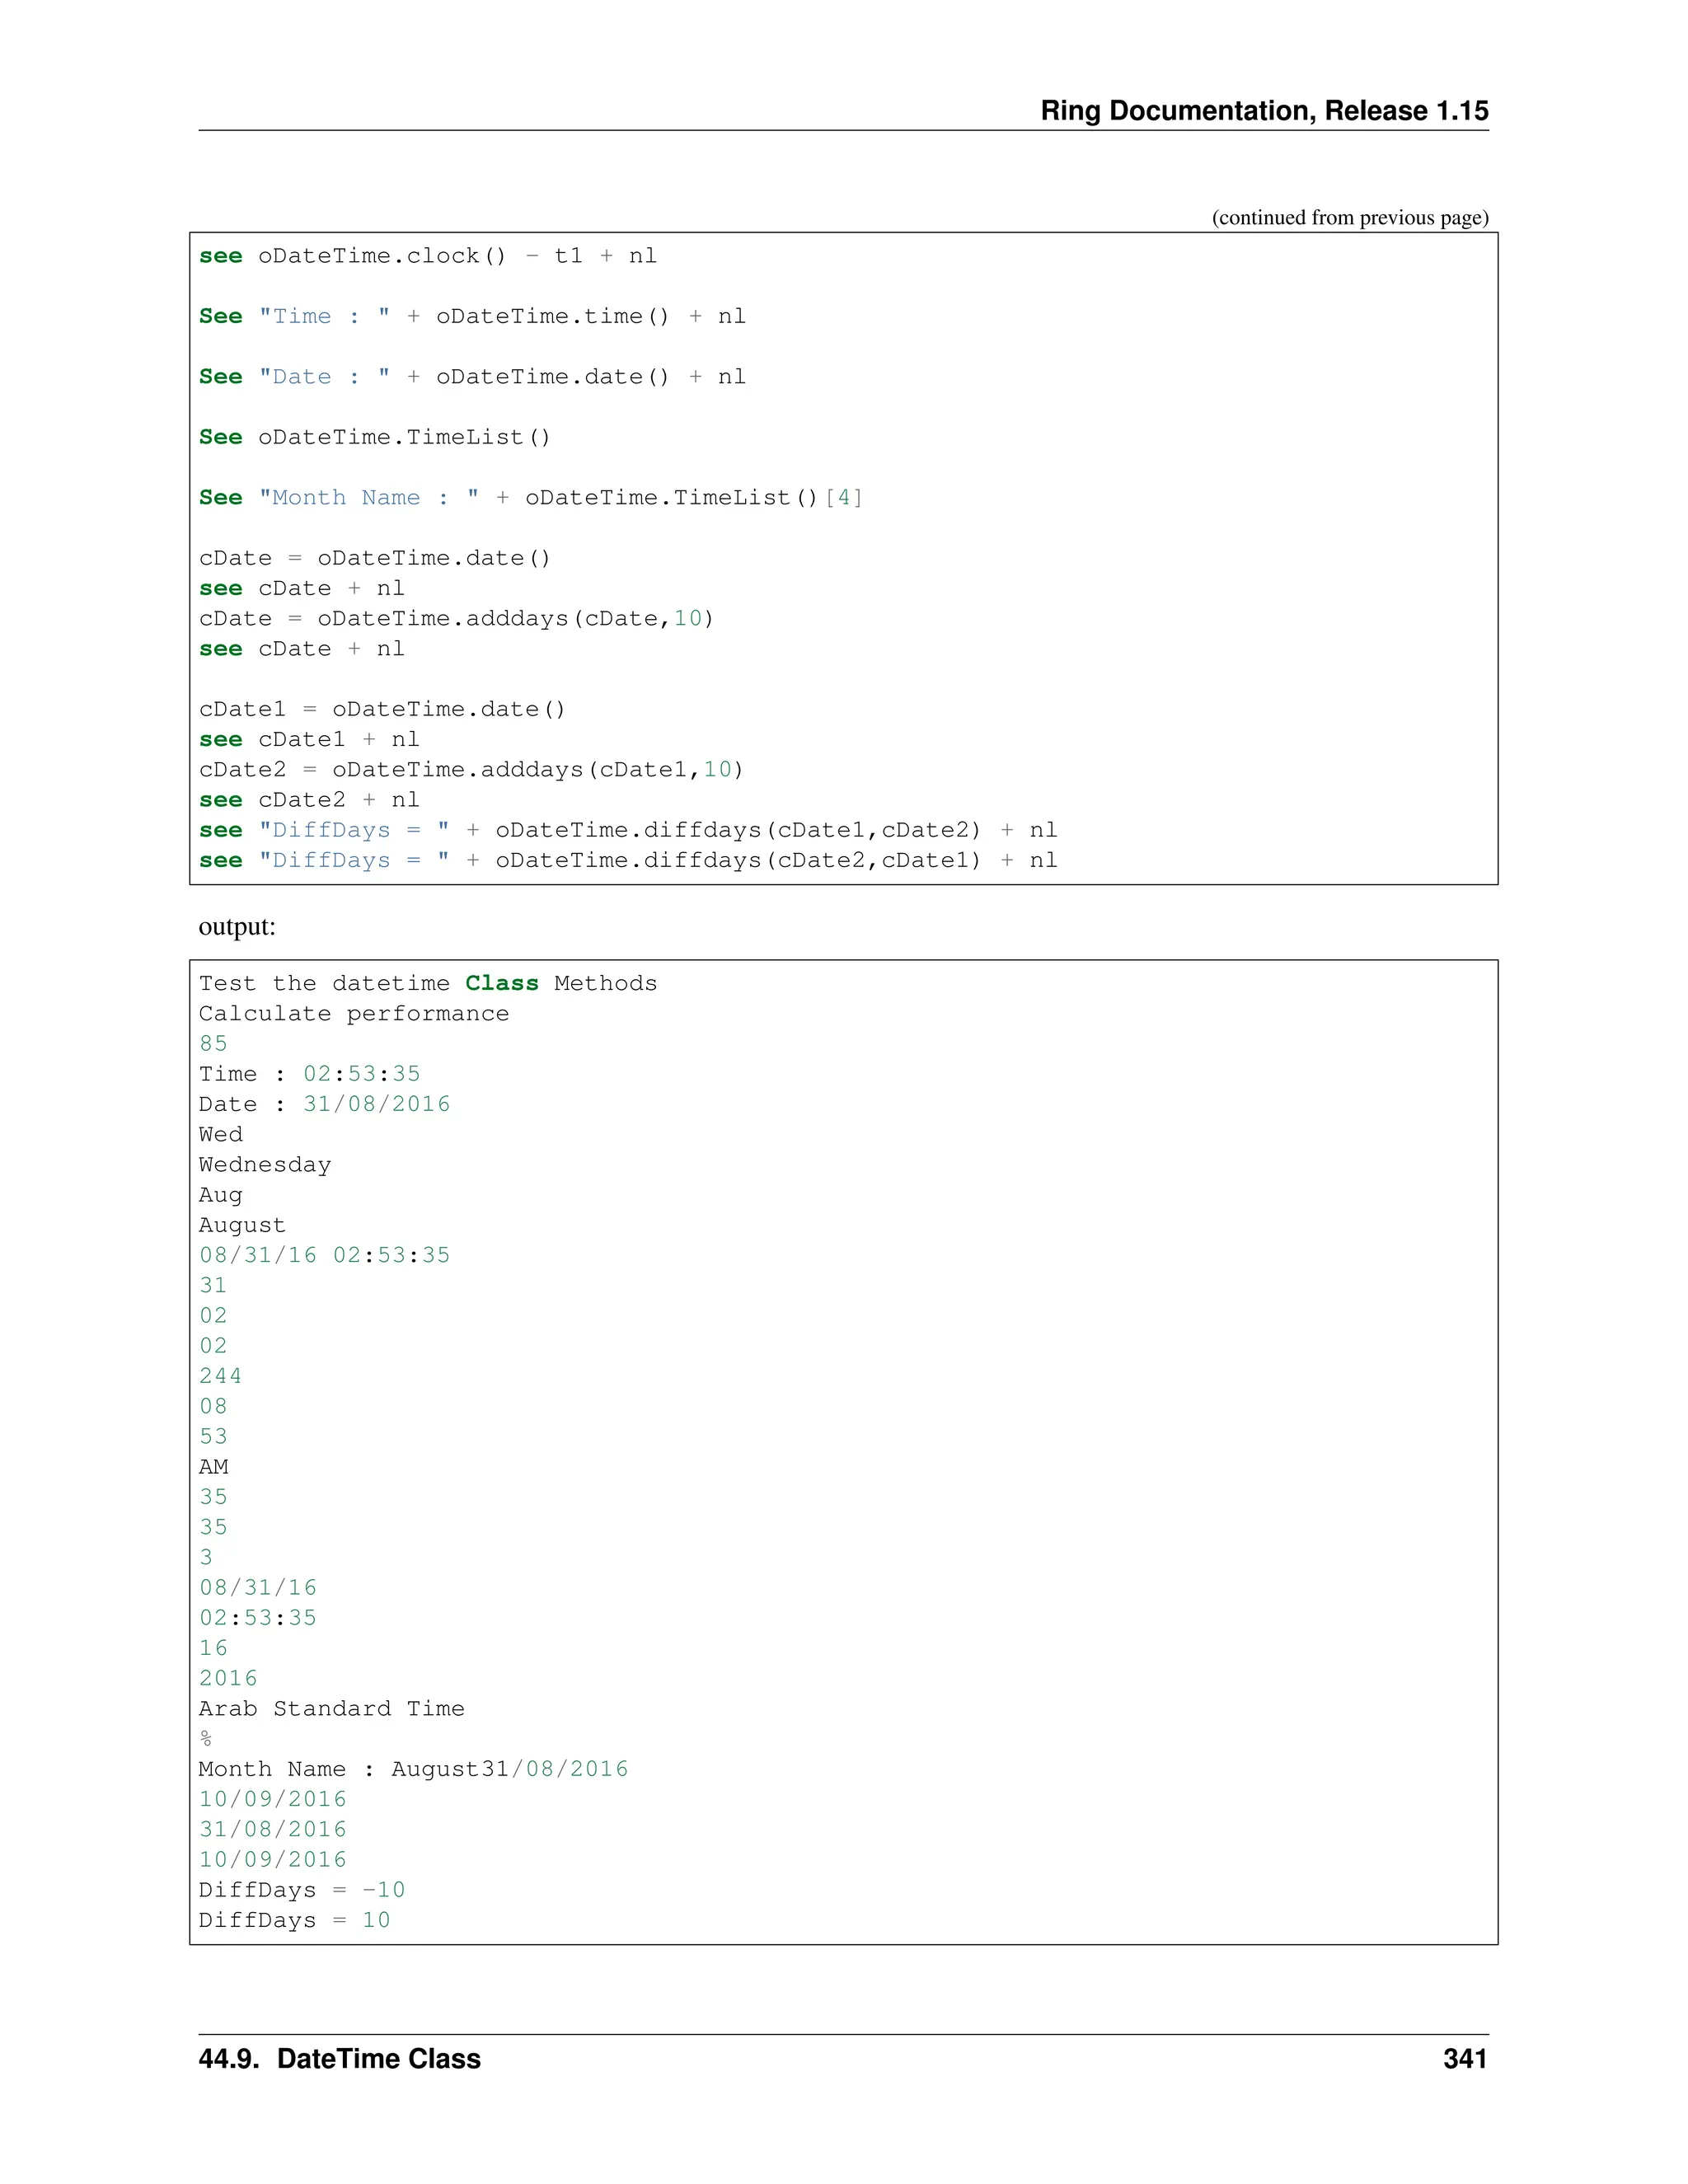Click the diffdays(cDate2,cDate1) line
1688x2184 pixels.
[x=627, y=861]
